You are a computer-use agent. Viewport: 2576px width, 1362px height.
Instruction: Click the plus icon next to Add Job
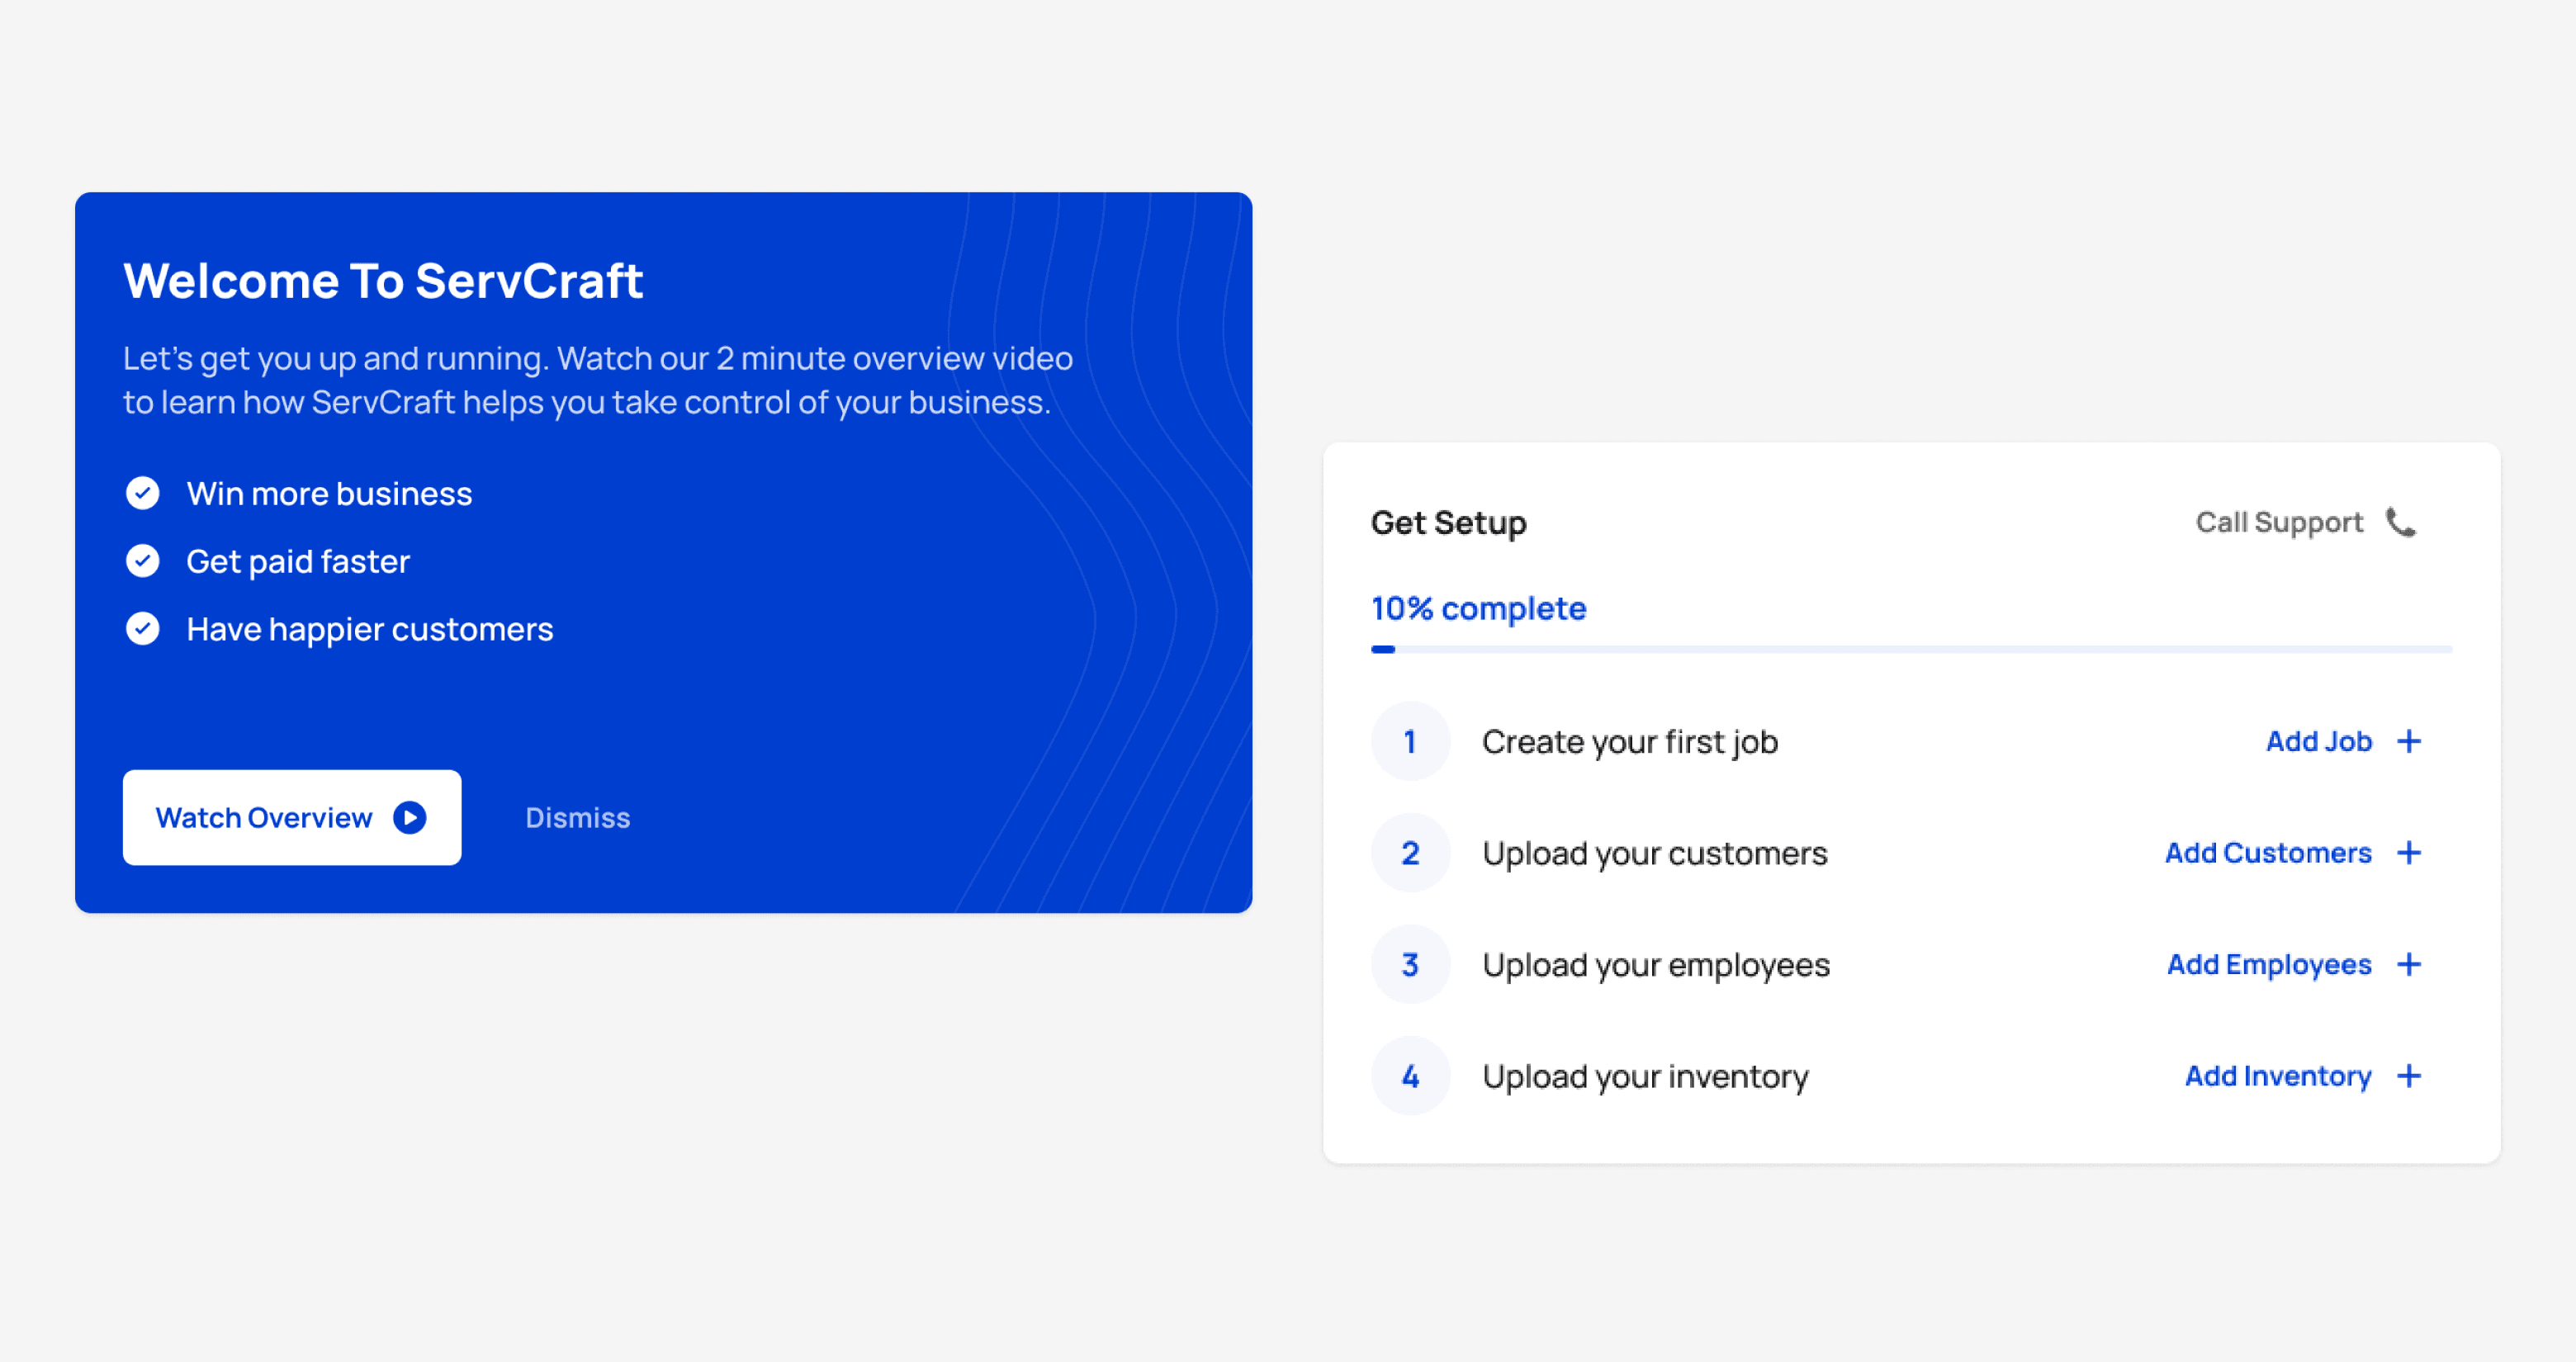pos(2409,741)
